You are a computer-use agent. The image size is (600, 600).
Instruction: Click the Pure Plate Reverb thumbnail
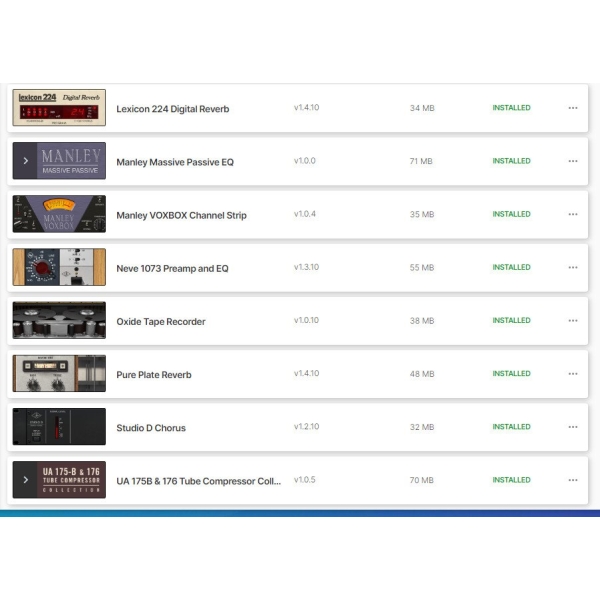[59, 373]
